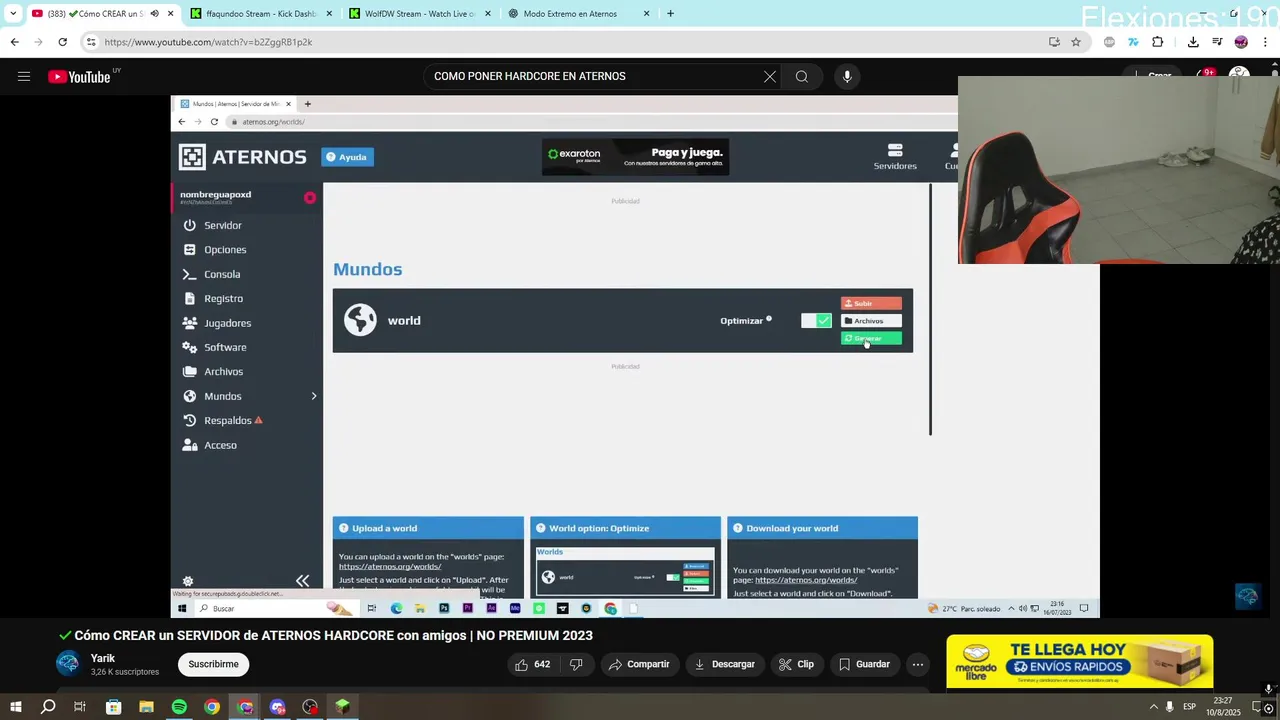Click Servidor power icon in Aternos sidebar
Screen dimensions: 1280x720
[x=189, y=225]
